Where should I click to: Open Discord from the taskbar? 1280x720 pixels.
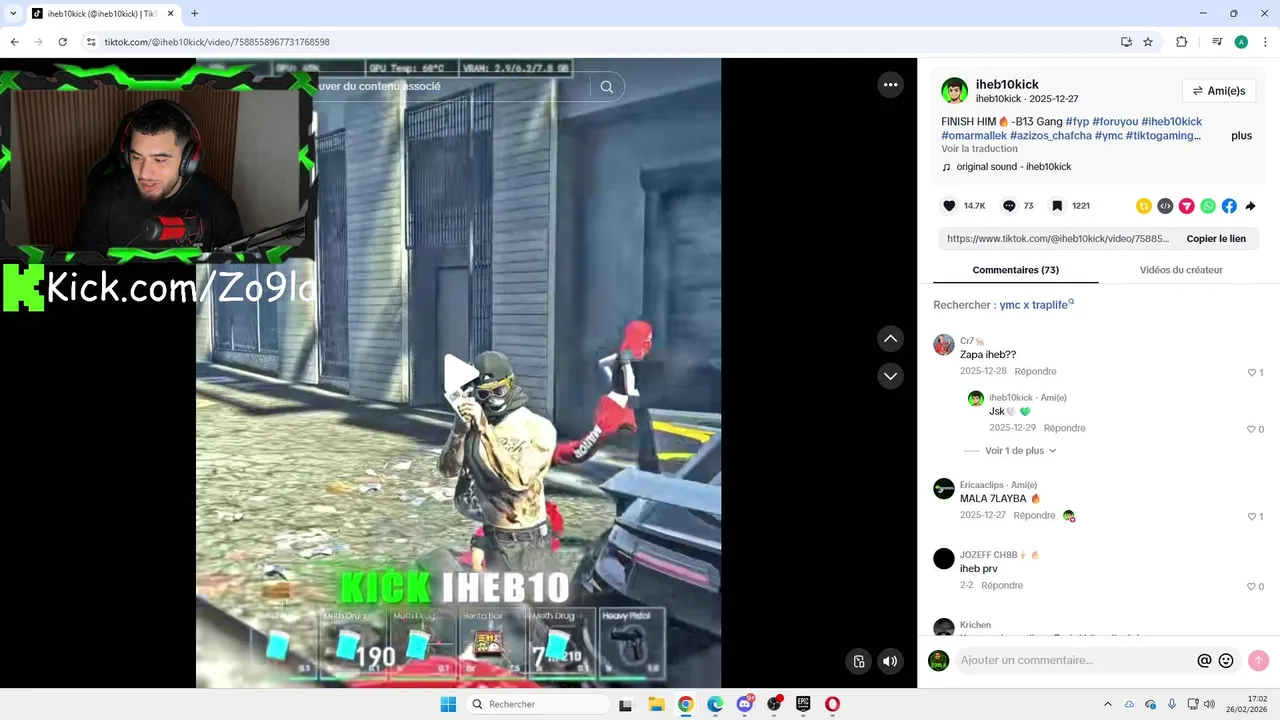744,704
